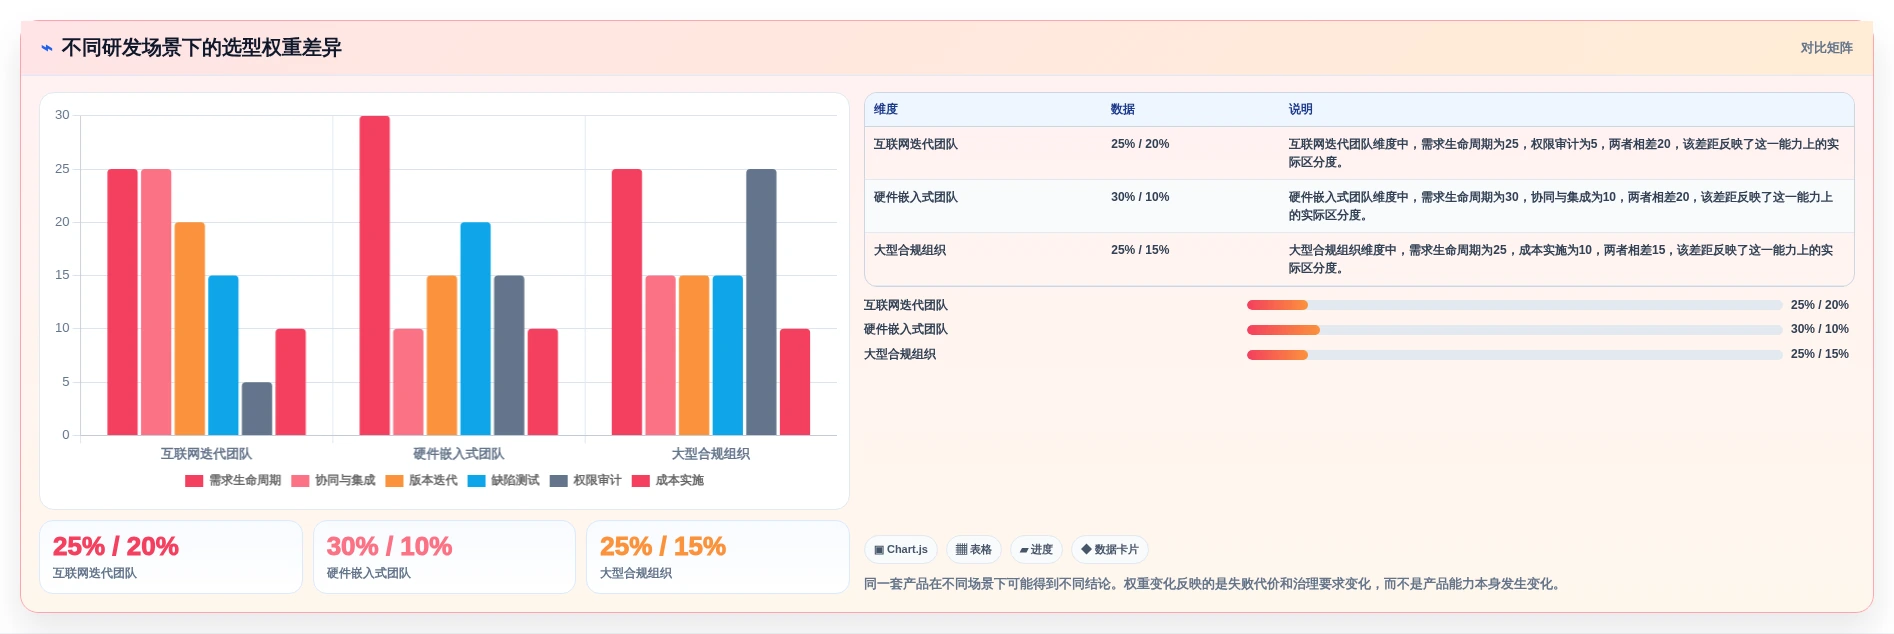
Task: Click x-axis label 互联网迭代团队
Action: pos(206,454)
